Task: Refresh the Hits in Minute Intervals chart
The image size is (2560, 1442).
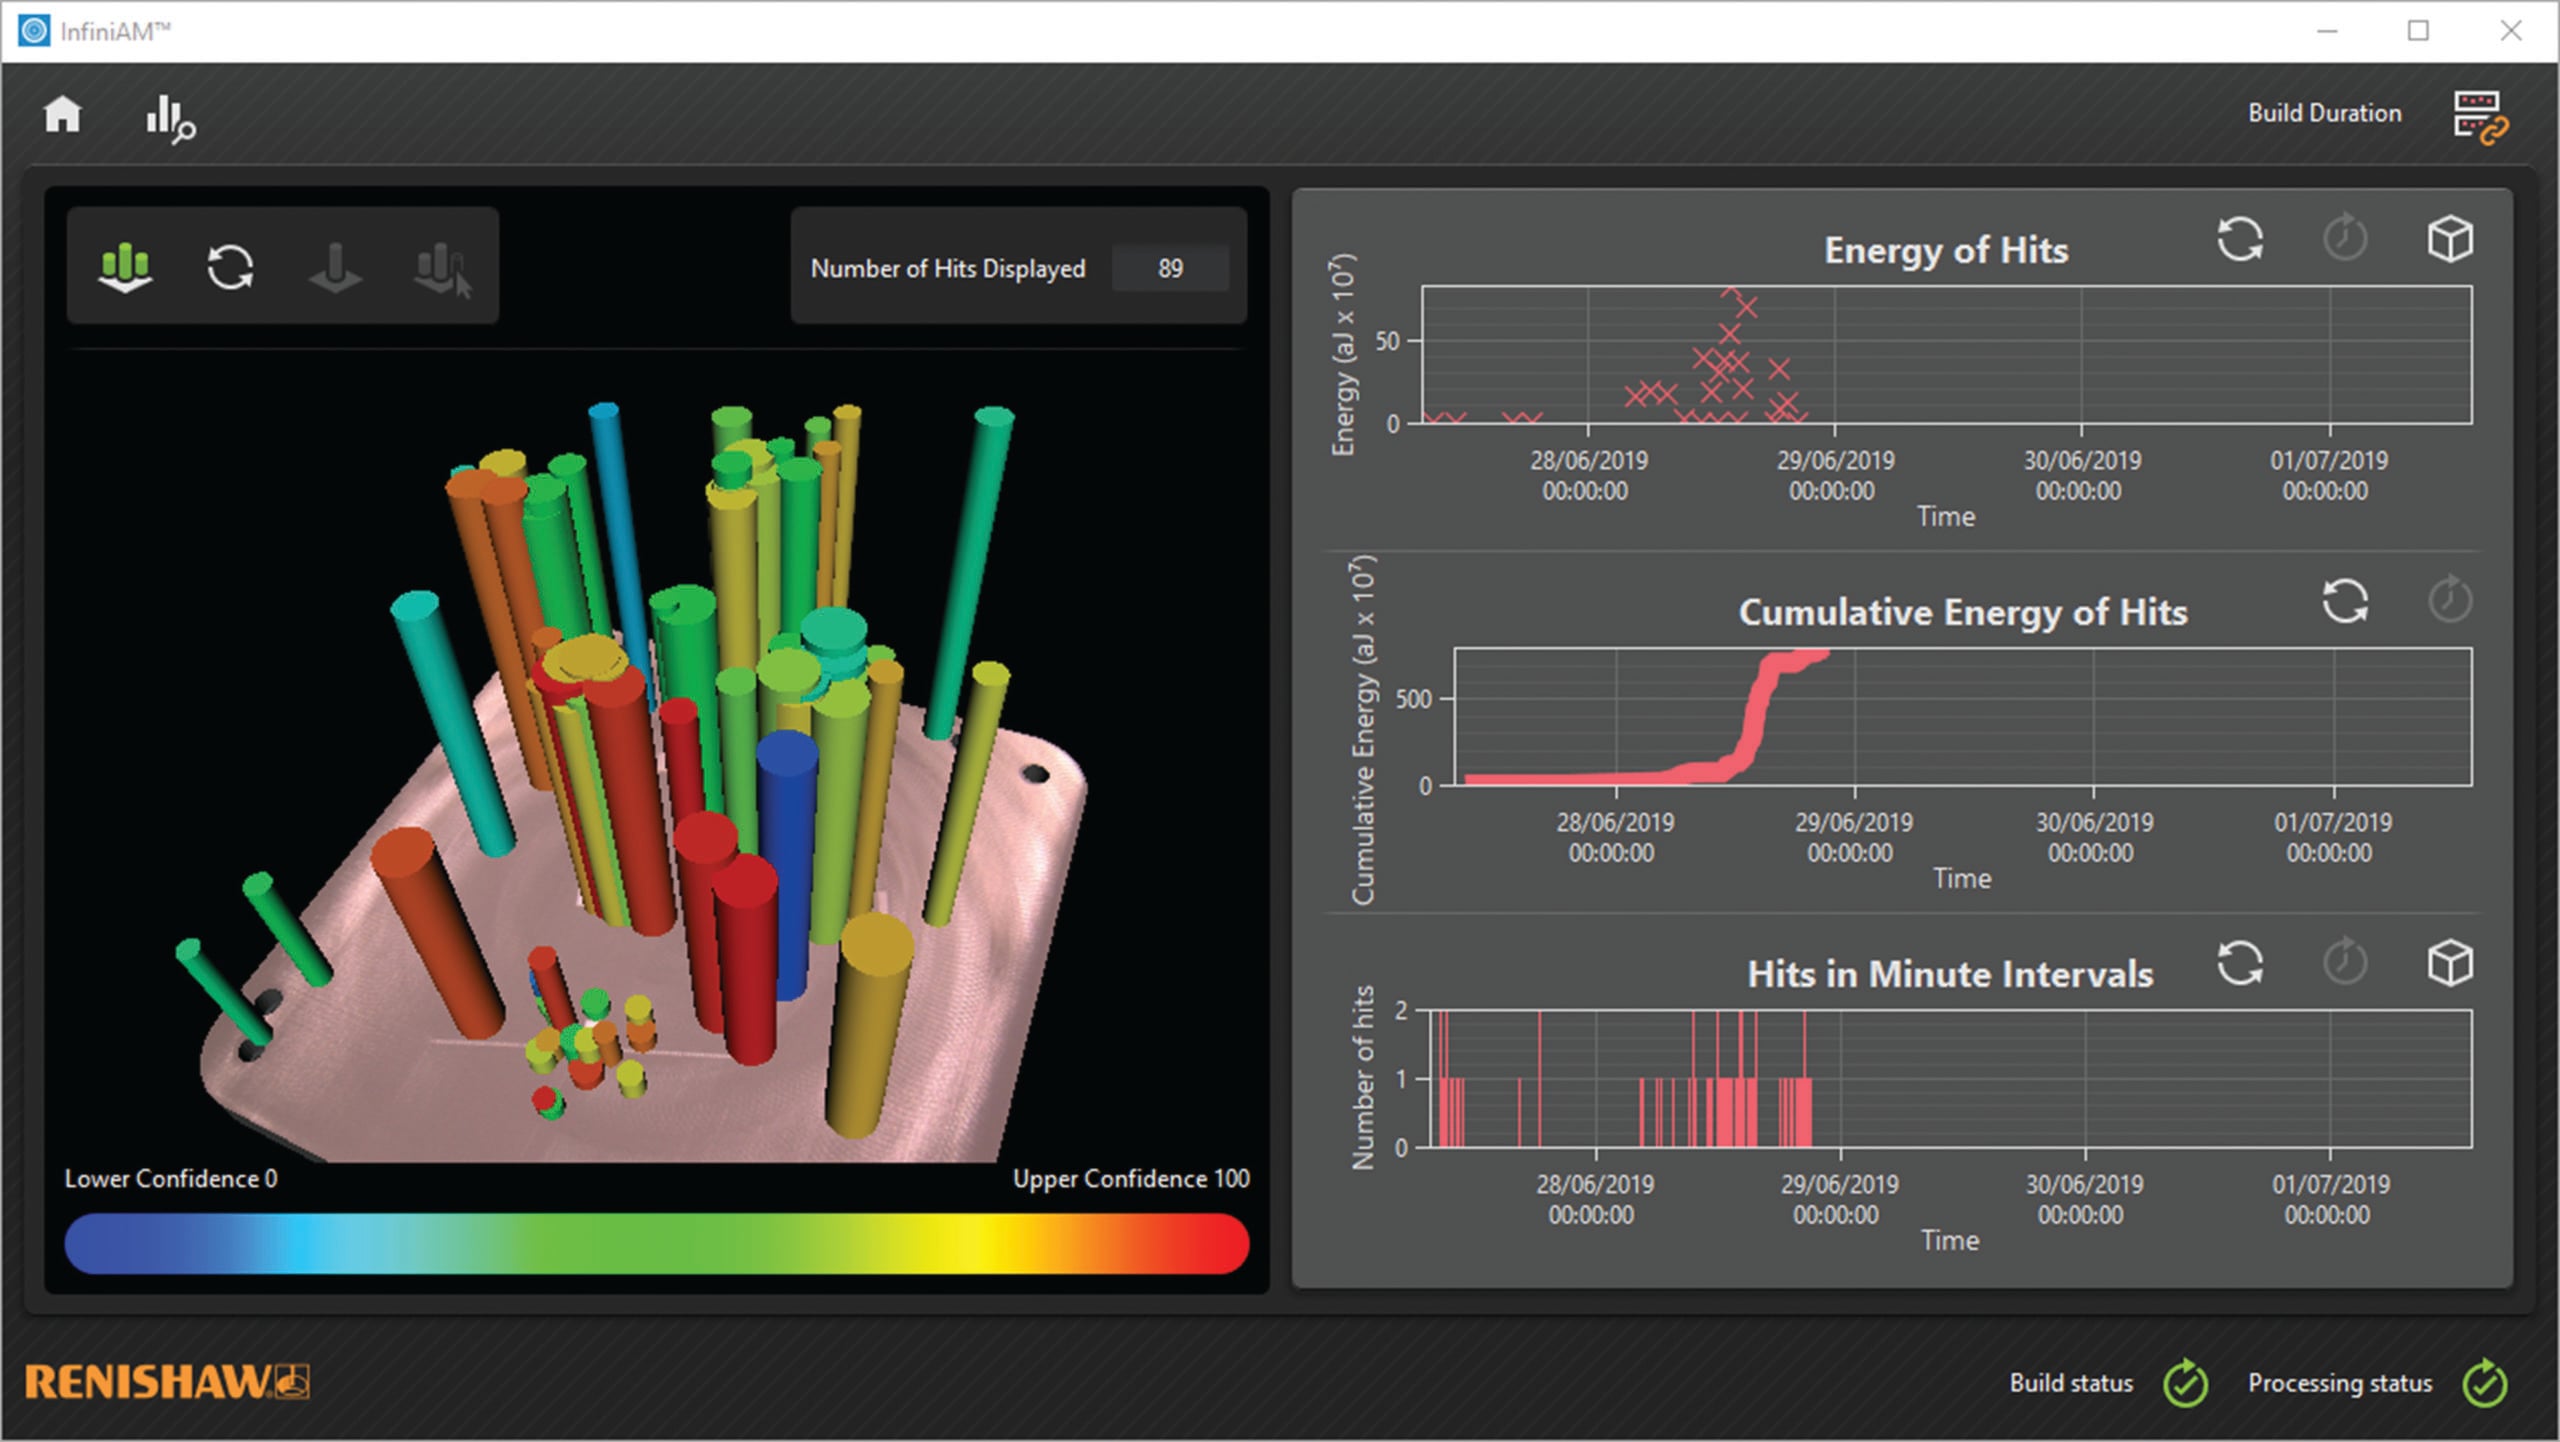Action: click(x=2240, y=964)
